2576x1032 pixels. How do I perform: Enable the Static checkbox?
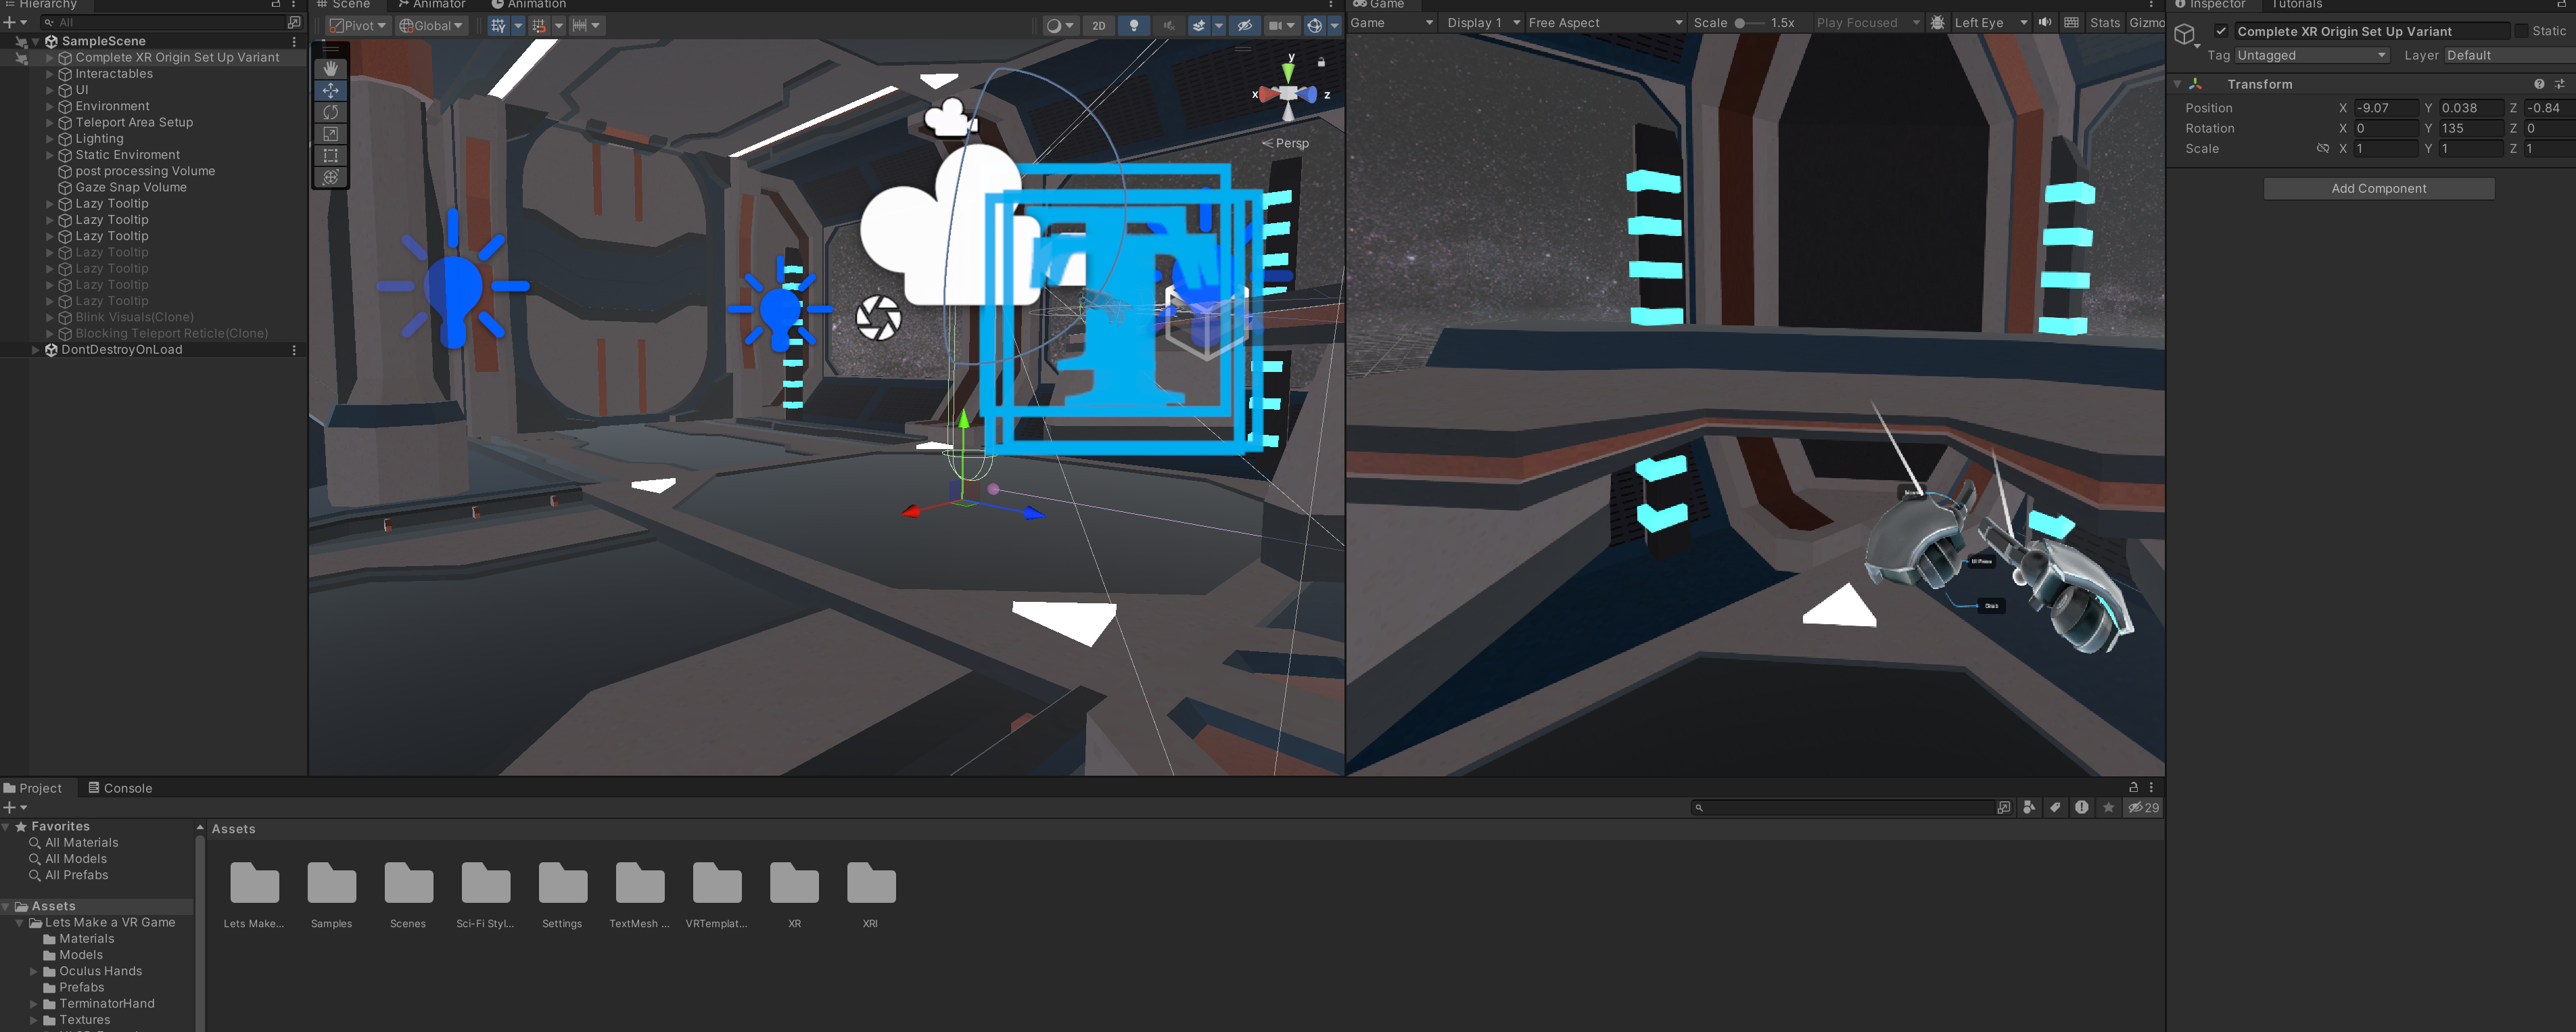[2521, 31]
